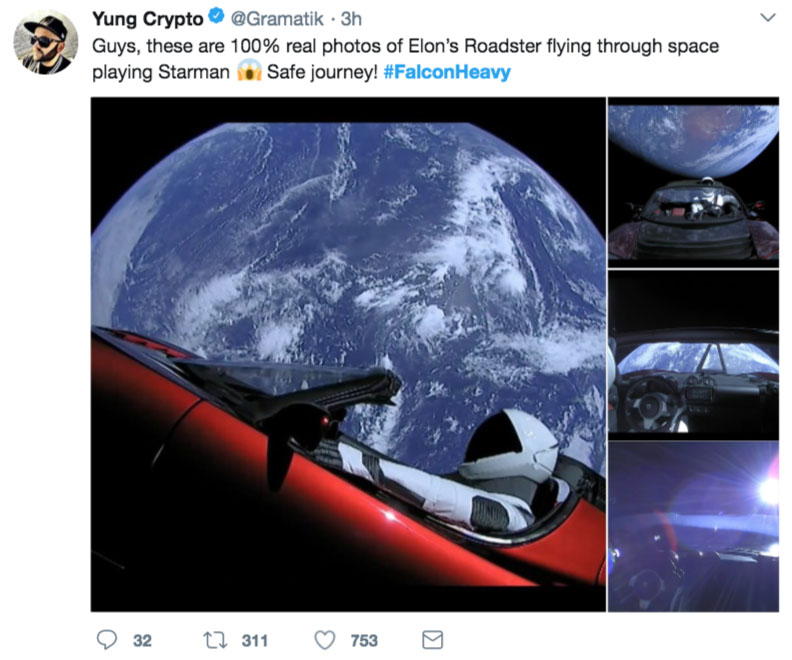792x660 pixels.
Task: Click the 32 replies count
Action: [142, 640]
